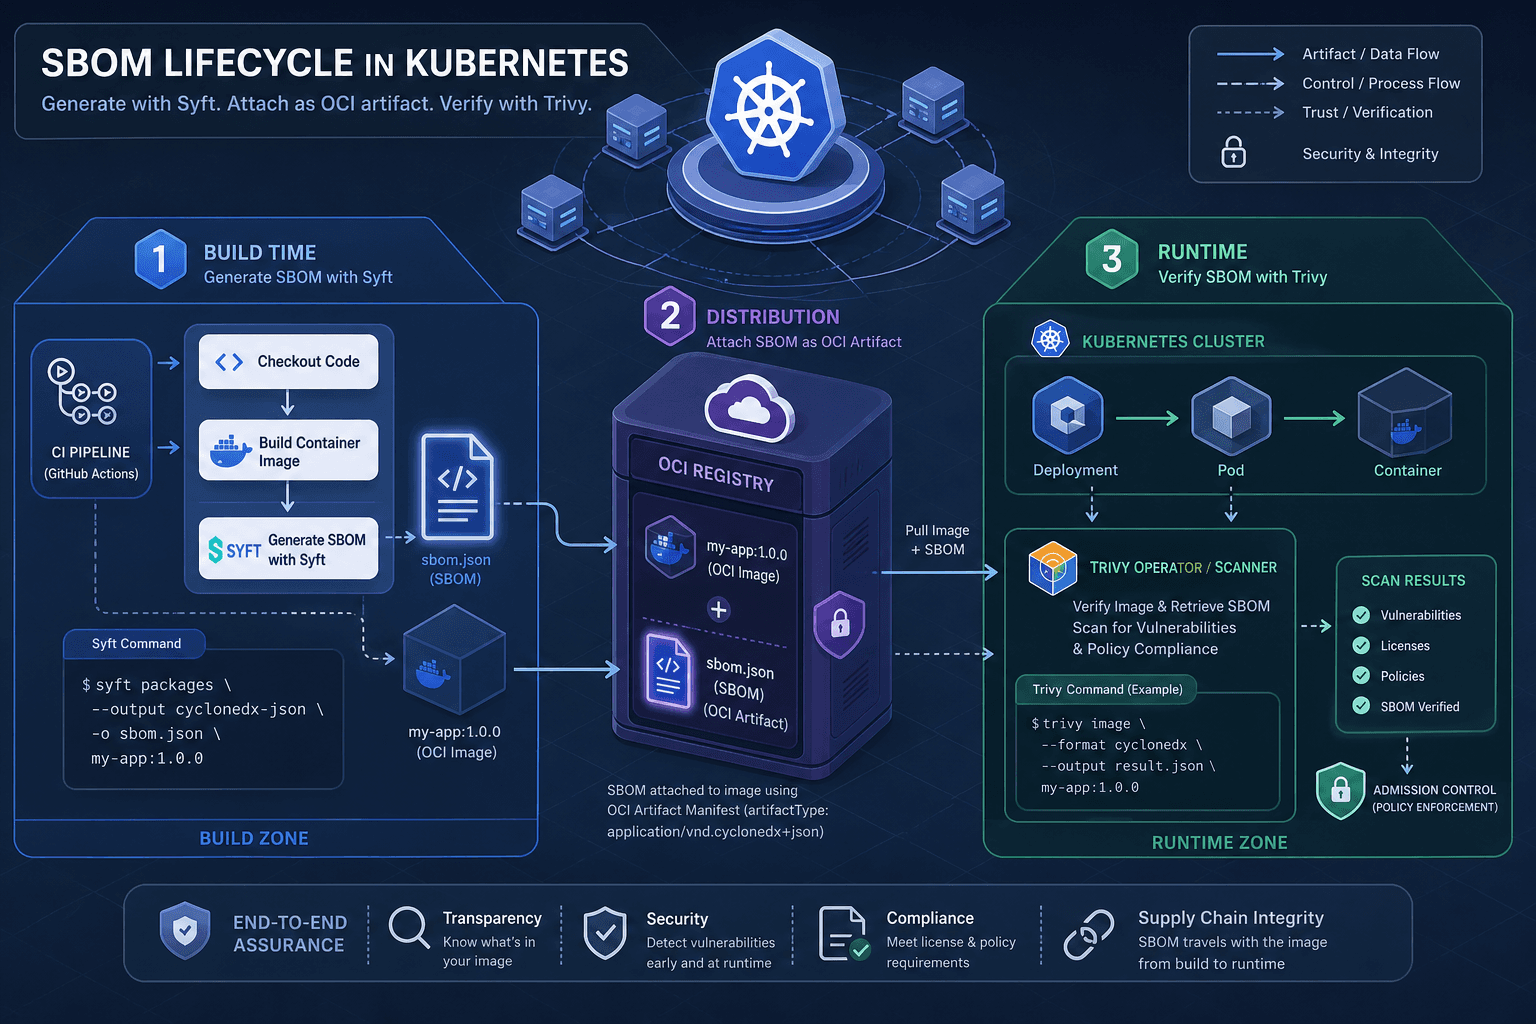The image size is (1536, 1024).
Task: Open the sbom.json artifact icon inside OCI Registry
Action: (668, 671)
